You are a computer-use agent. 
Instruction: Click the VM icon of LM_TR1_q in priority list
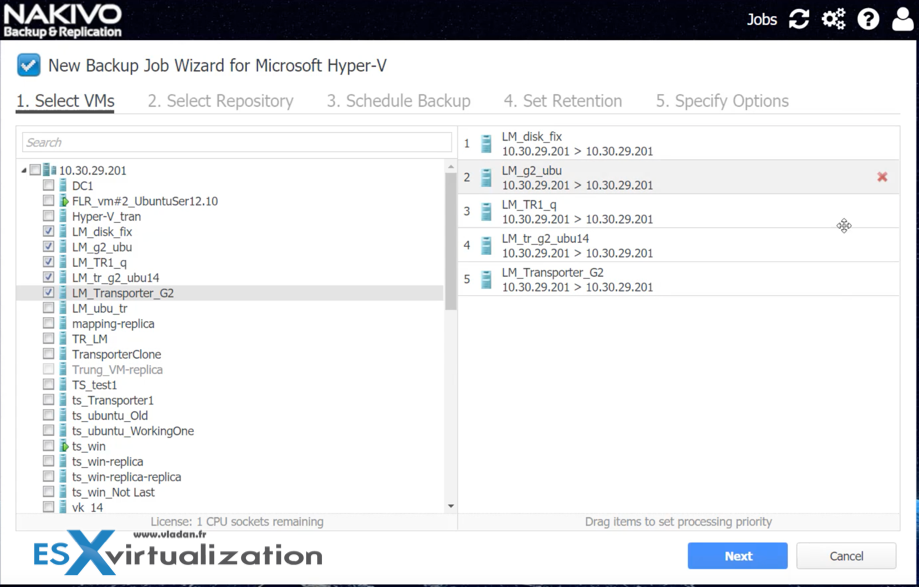tap(486, 211)
